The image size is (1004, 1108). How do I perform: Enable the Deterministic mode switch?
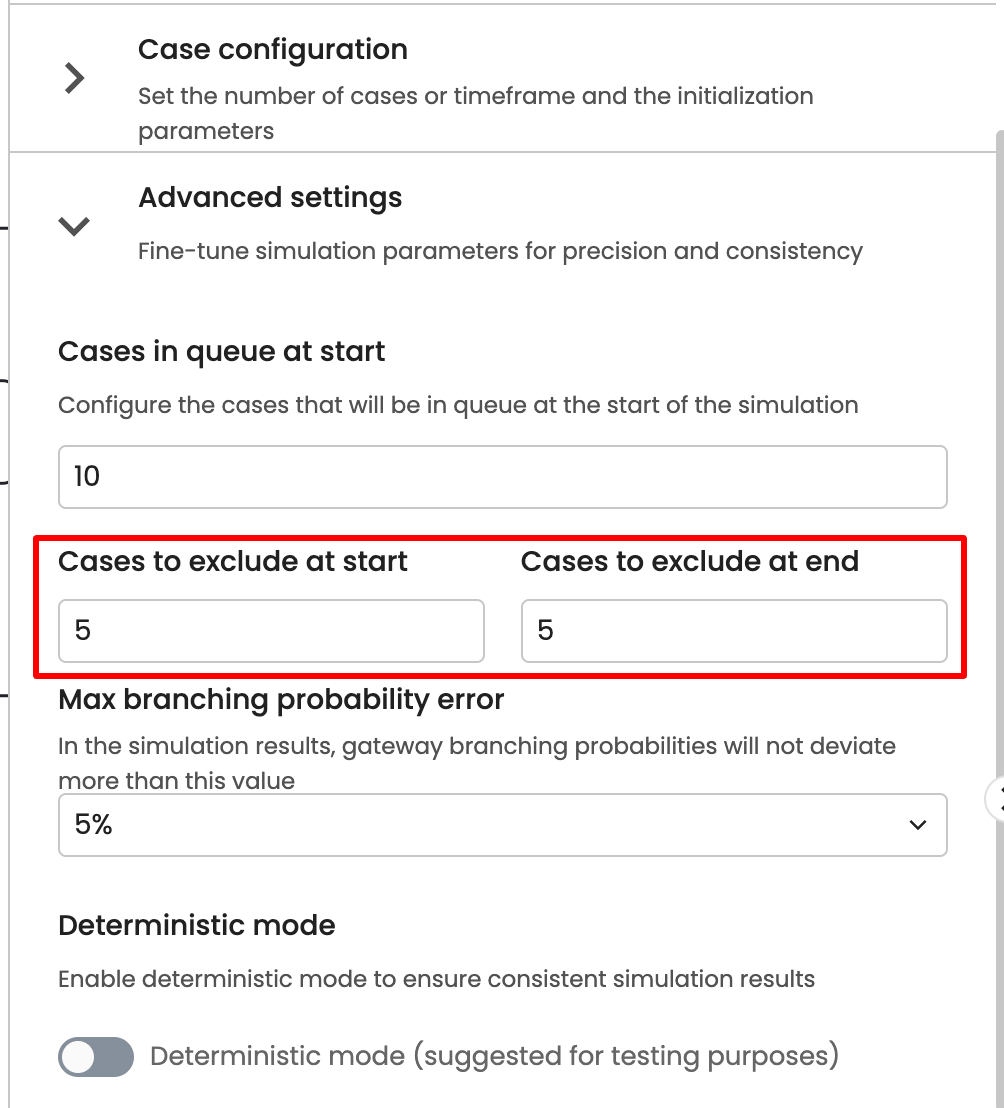click(96, 1056)
